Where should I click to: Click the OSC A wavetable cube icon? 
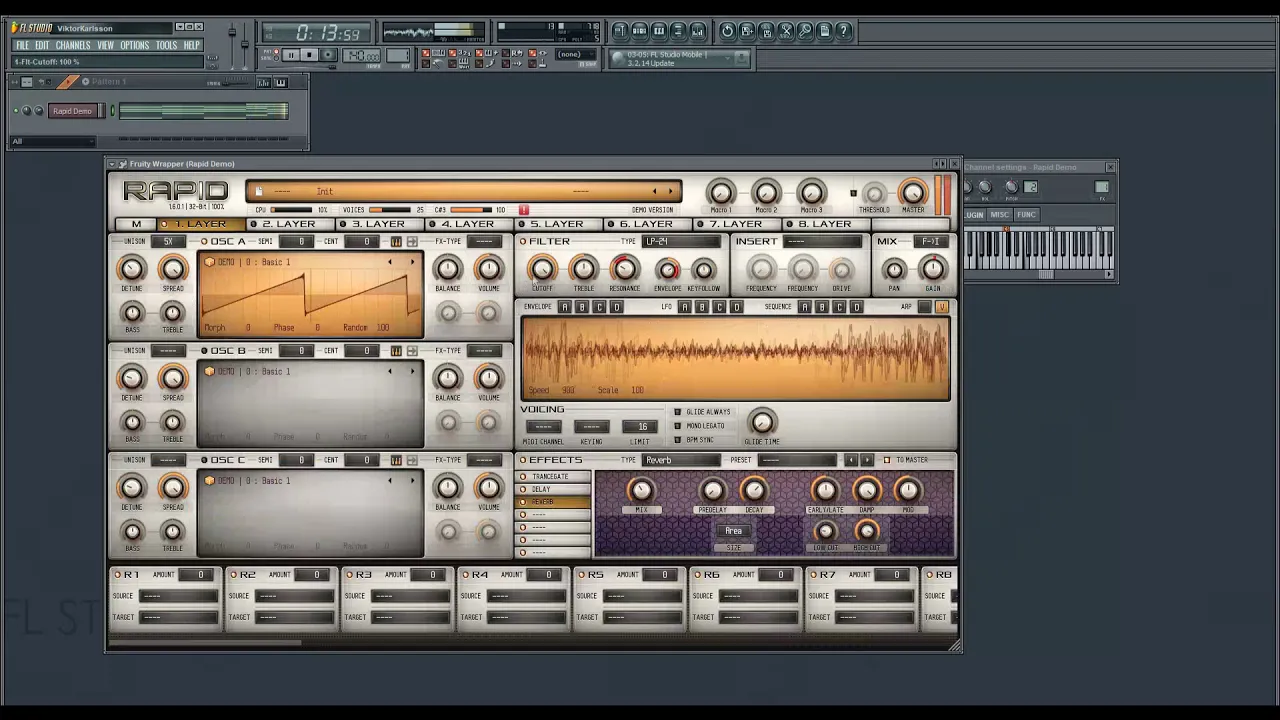[210, 262]
